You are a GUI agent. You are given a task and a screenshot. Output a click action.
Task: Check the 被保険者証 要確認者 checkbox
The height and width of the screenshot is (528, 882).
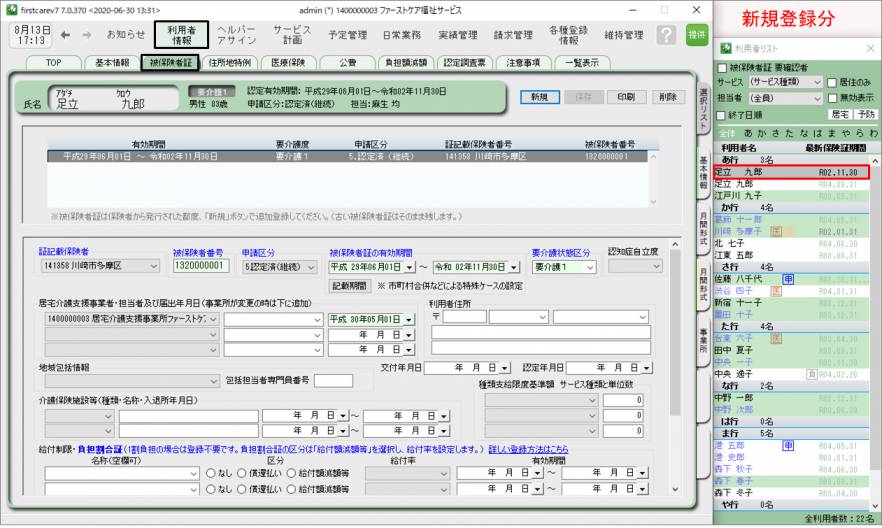[x=722, y=67]
